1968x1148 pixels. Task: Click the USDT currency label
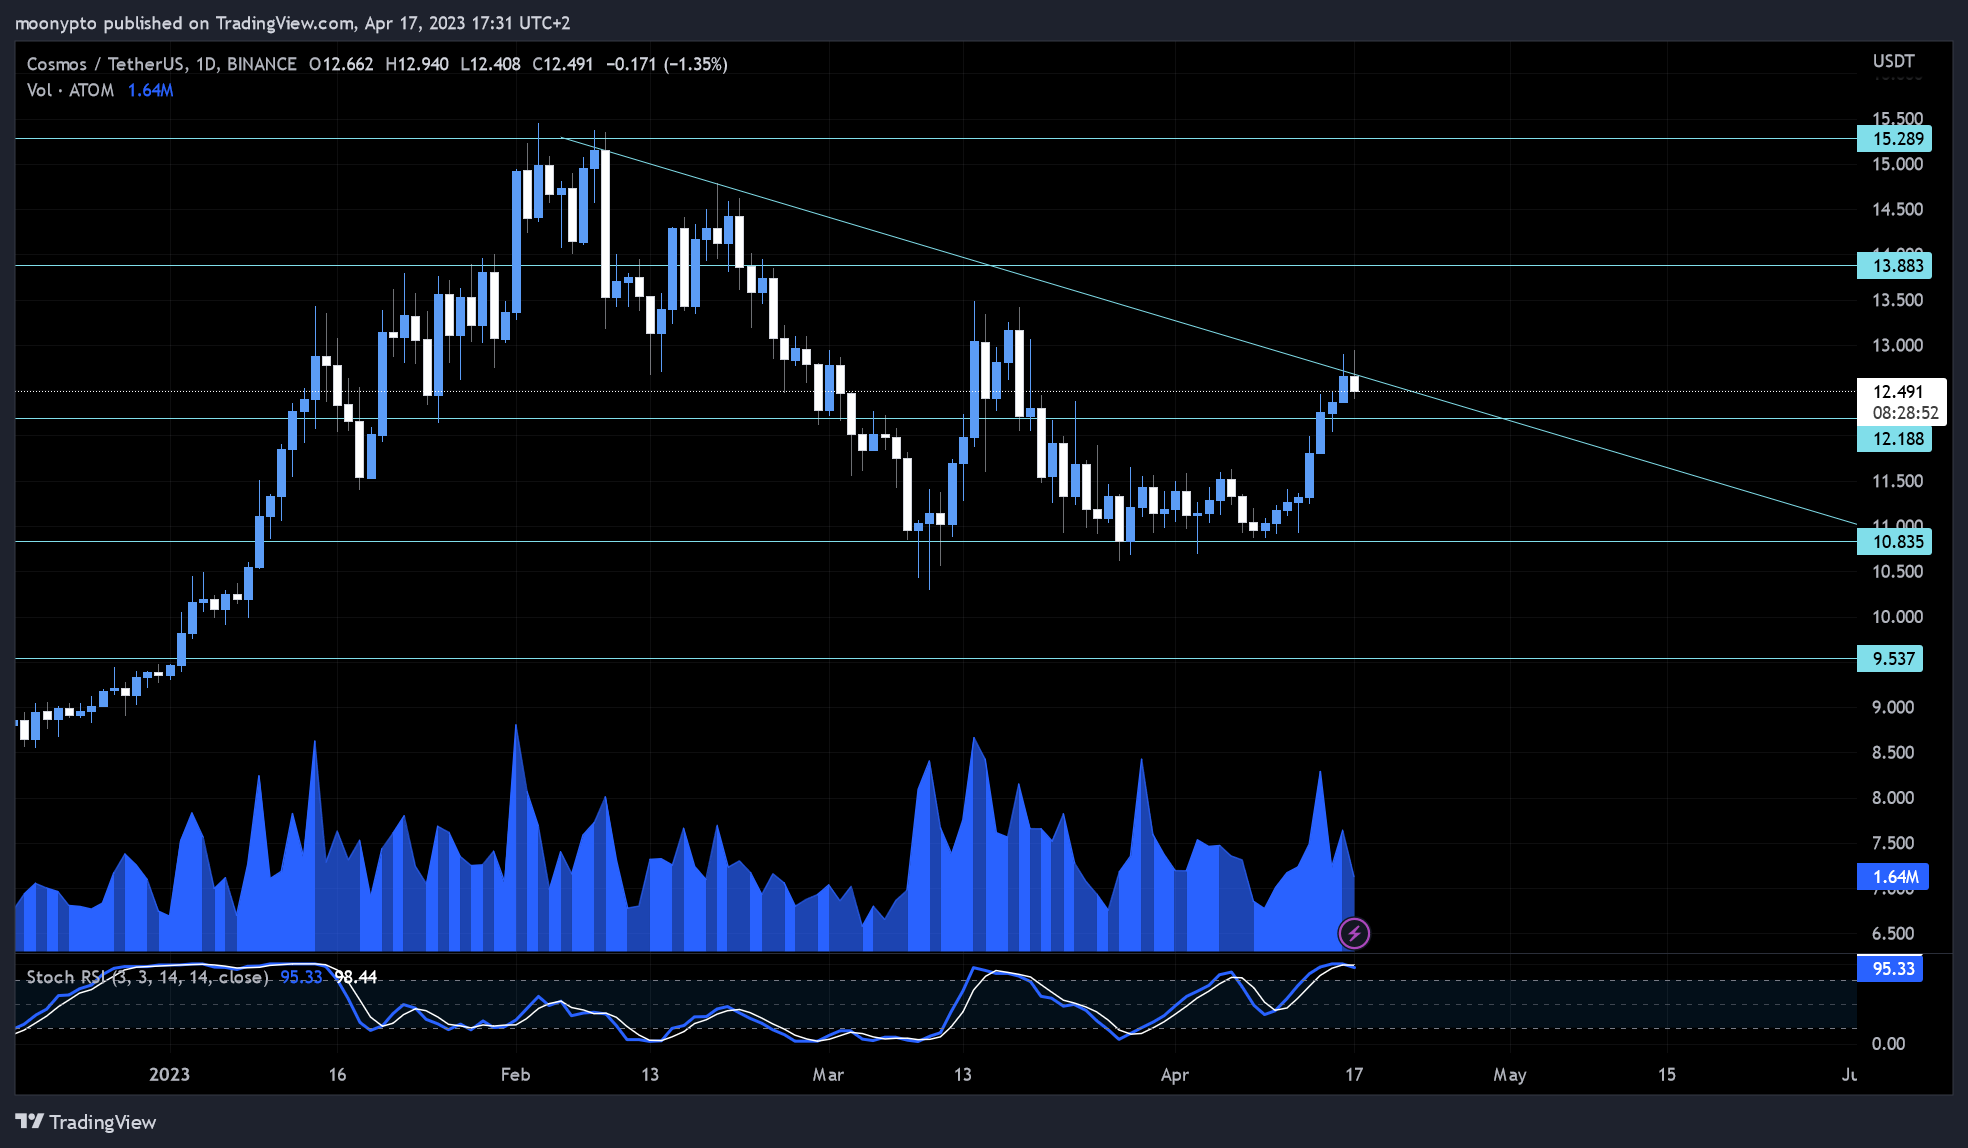point(1894,62)
